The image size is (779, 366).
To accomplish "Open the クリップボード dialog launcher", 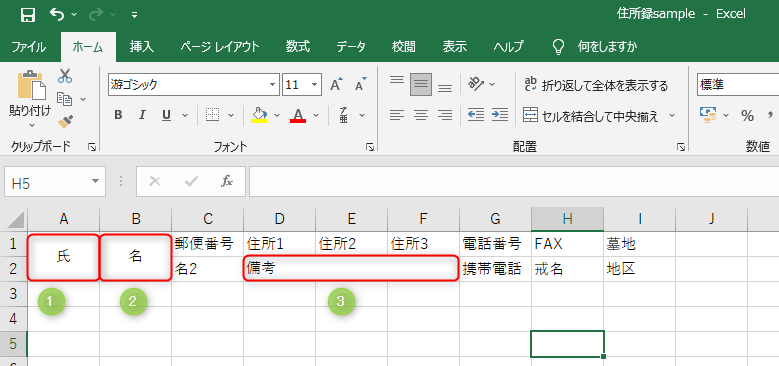I will pyautogui.click(x=92, y=146).
